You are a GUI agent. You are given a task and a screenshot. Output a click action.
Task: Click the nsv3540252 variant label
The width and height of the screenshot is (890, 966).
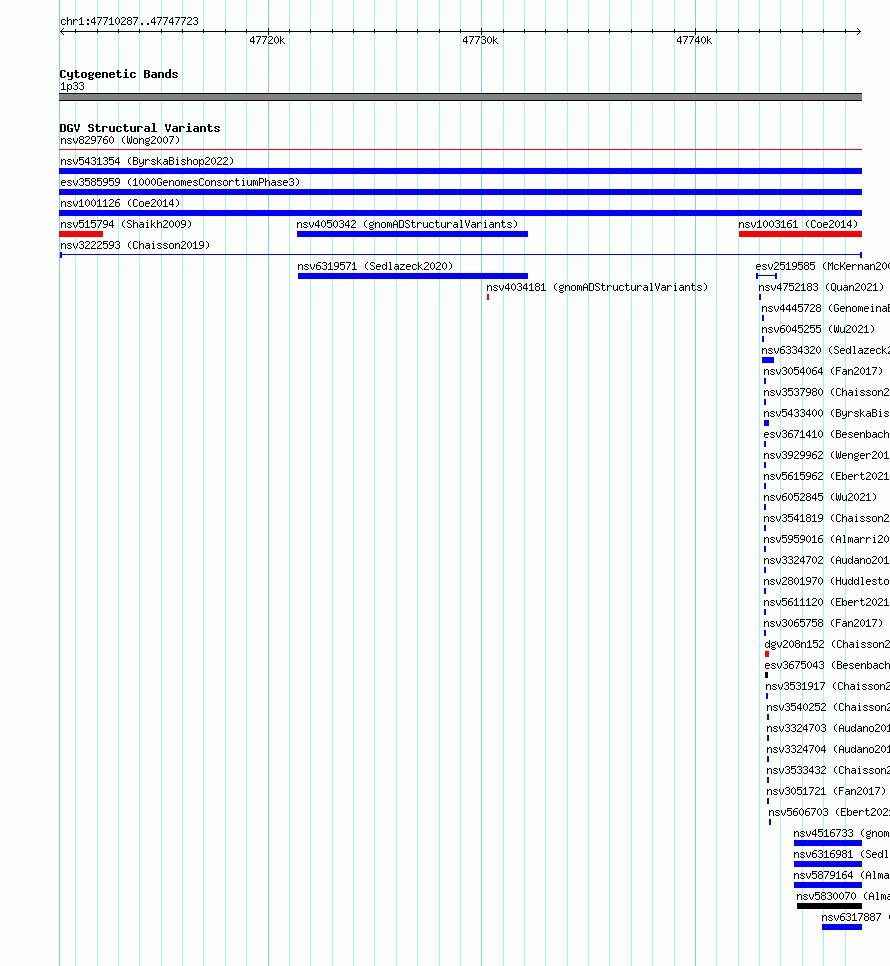pyautogui.click(x=828, y=707)
